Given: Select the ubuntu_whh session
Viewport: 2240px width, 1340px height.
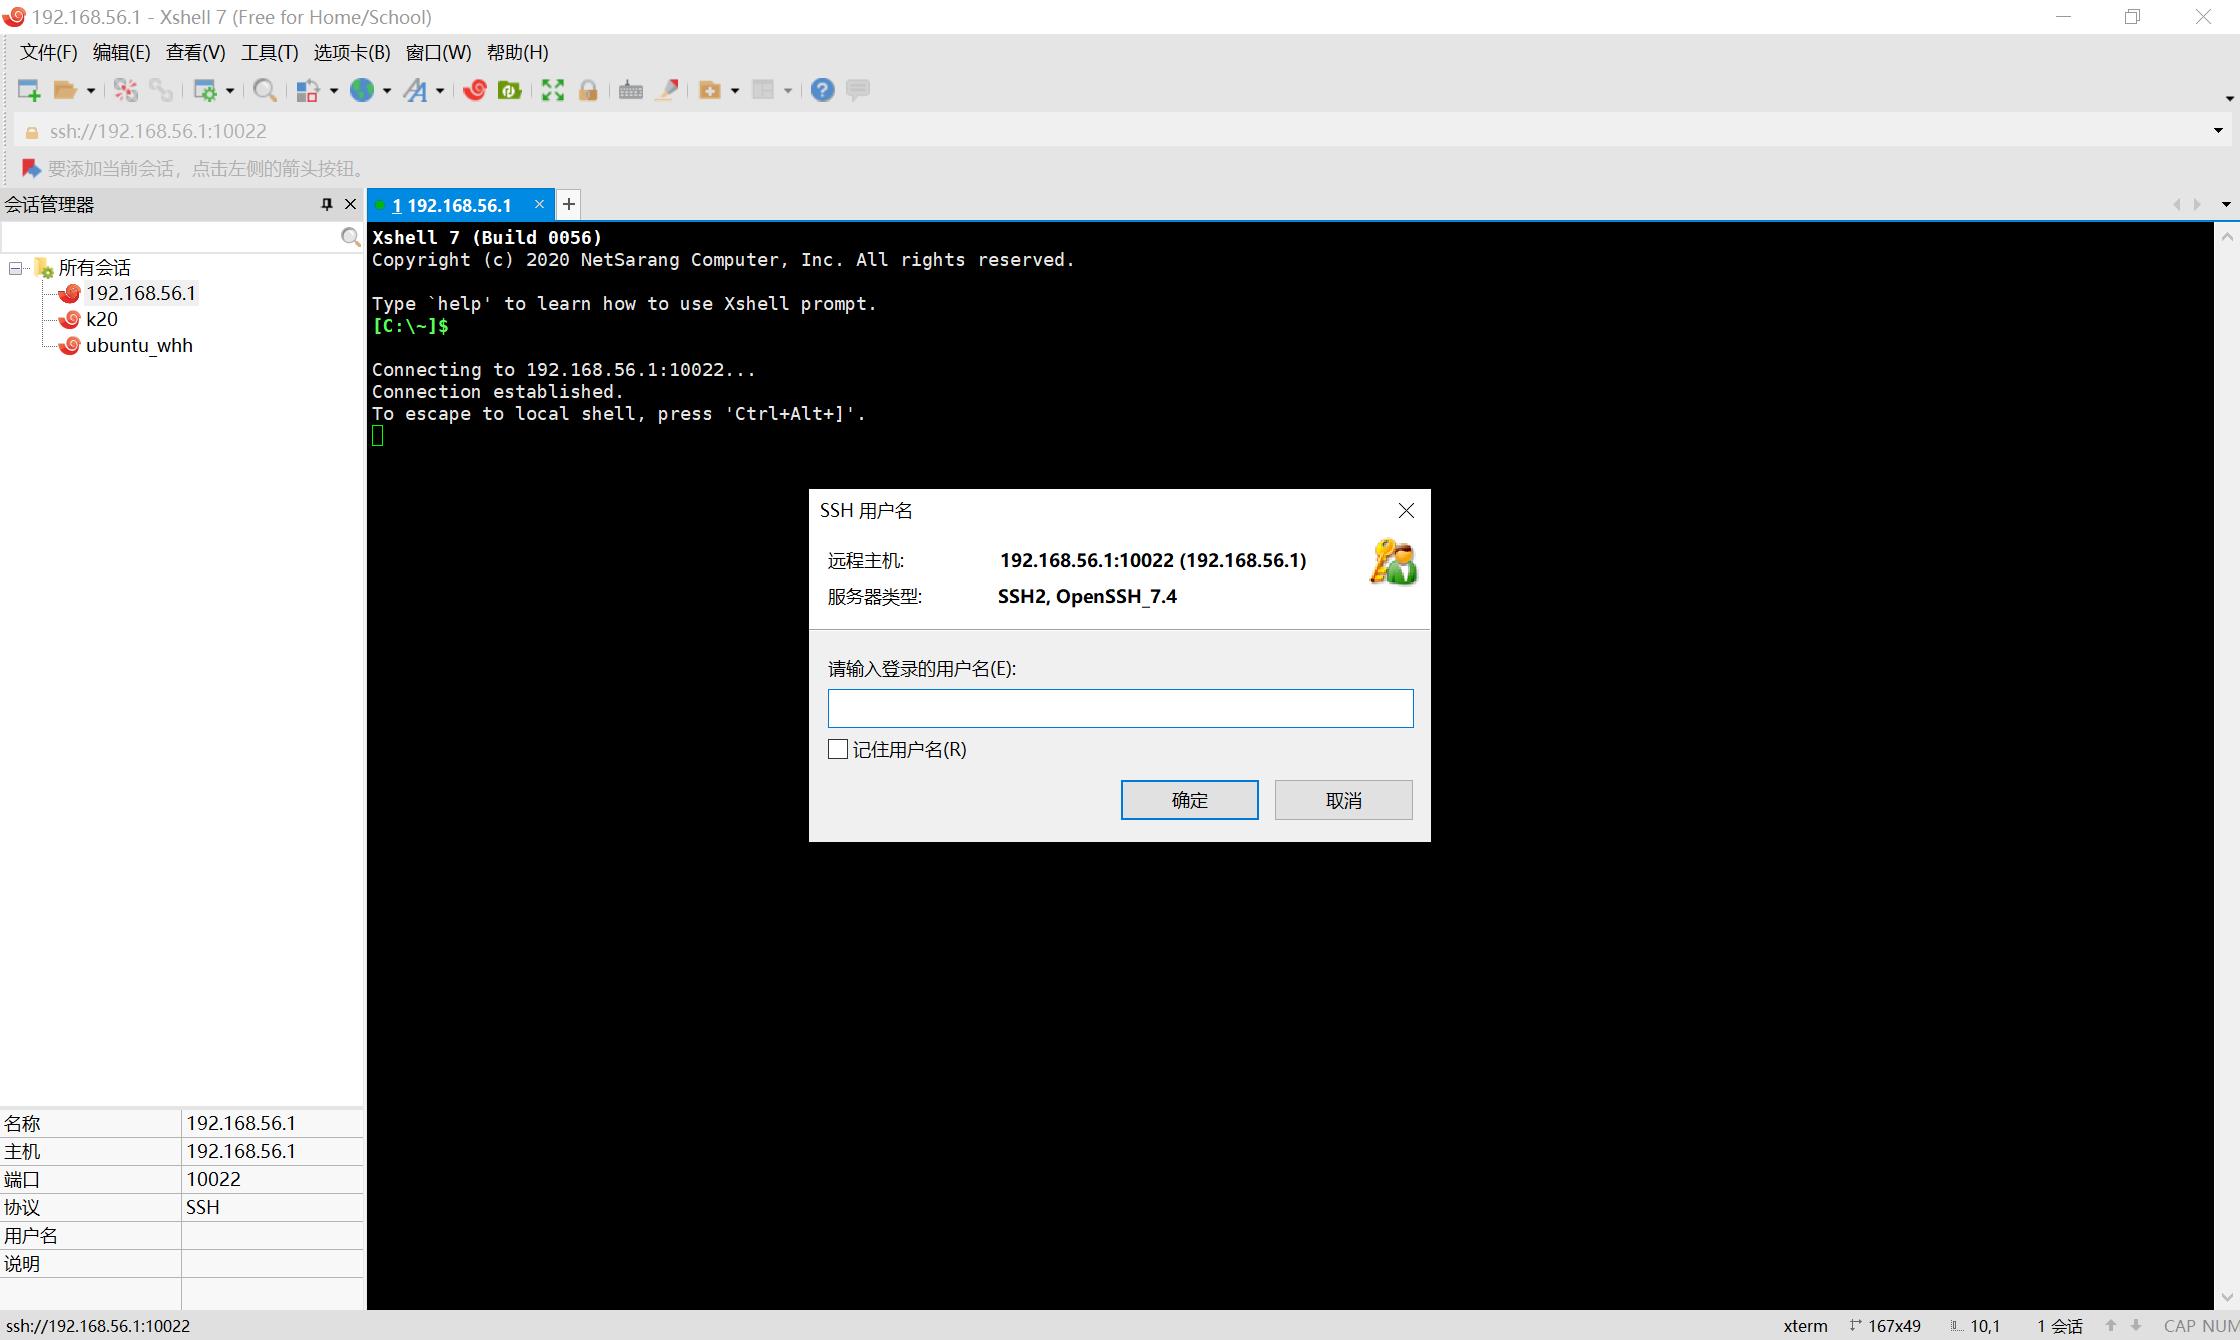Looking at the screenshot, I should coord(139,345).
